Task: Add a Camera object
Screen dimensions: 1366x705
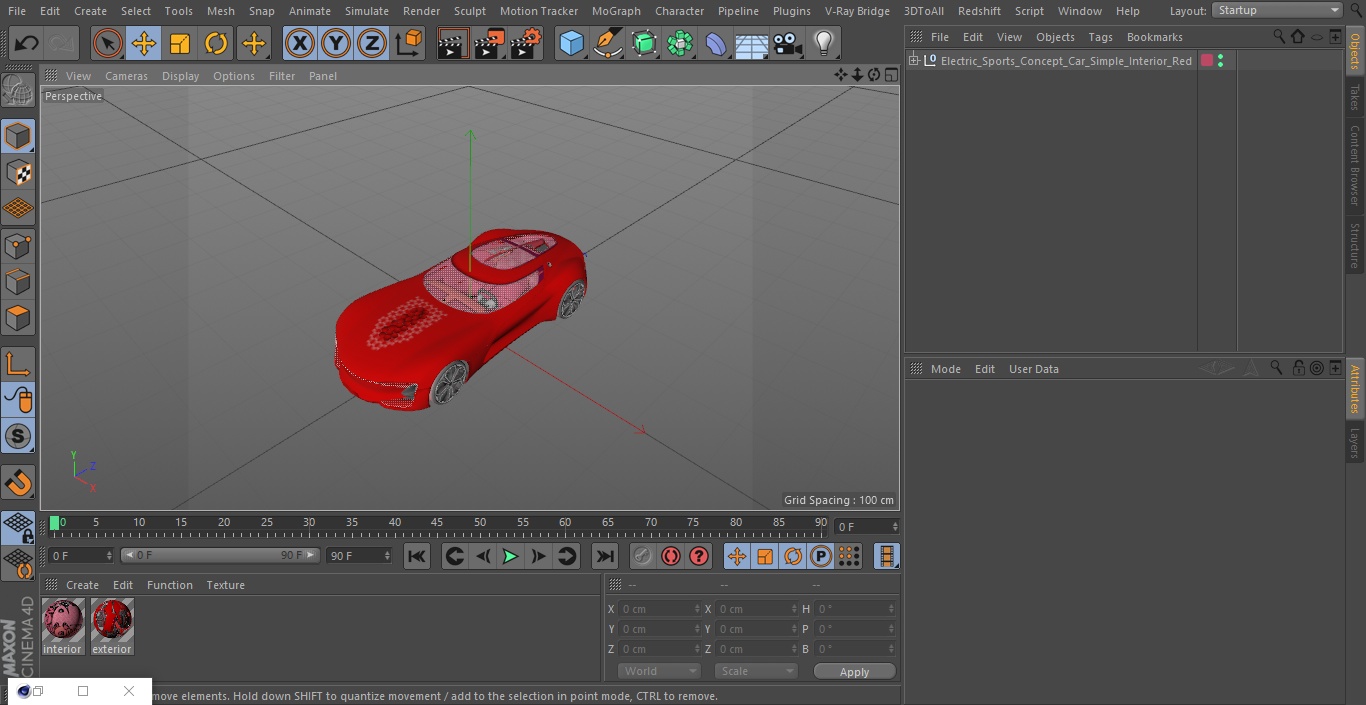Action: 788,43
